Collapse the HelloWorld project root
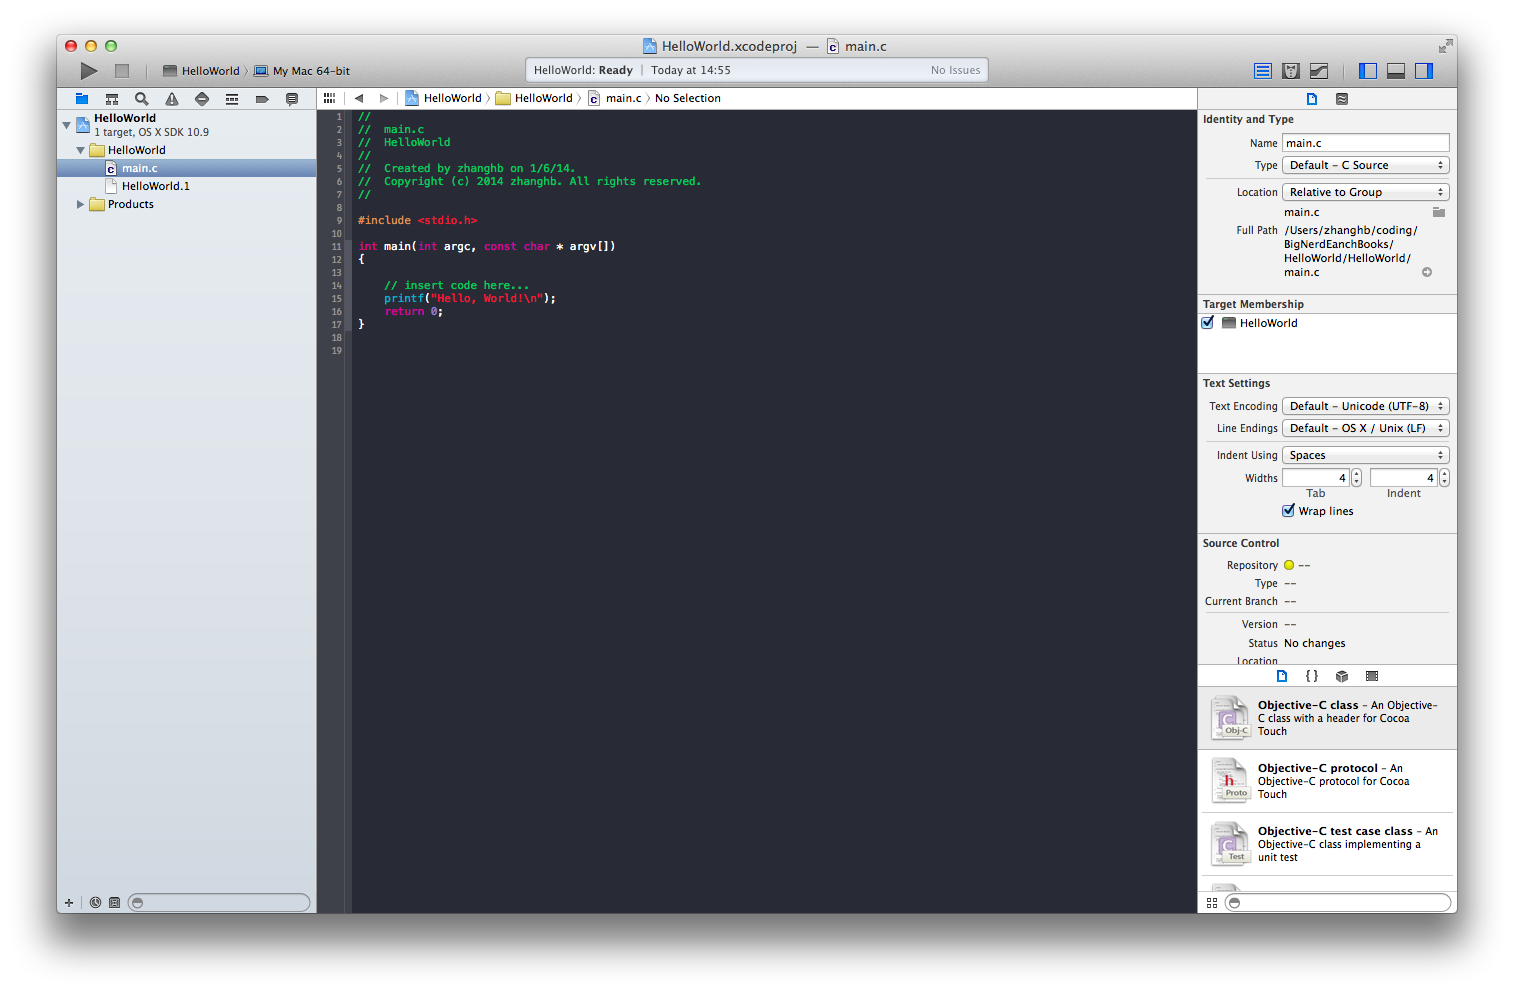The height and width of the screenshot is (992, 1514). click(x=67, y=125)
